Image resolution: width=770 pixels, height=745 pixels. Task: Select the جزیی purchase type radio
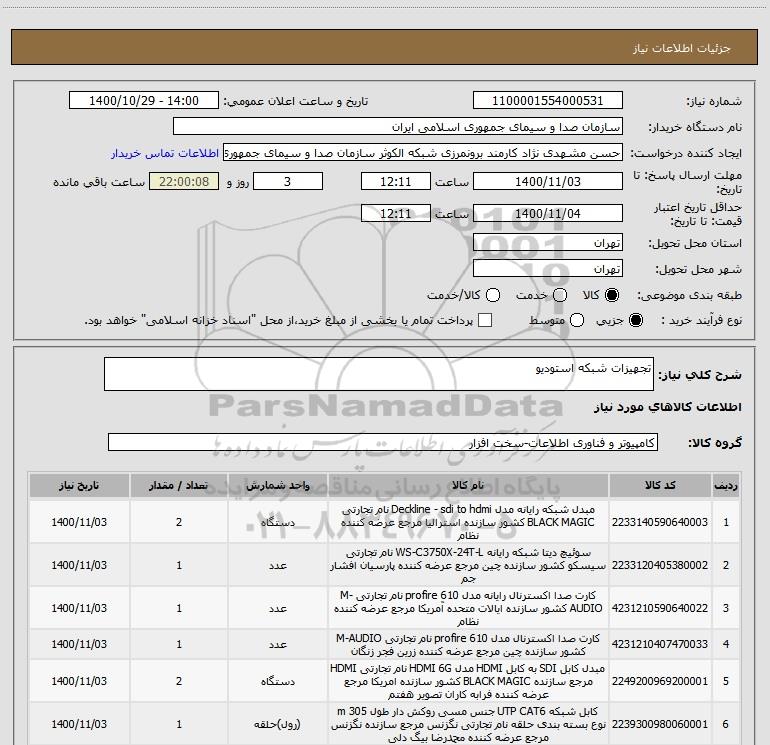point(635,320)
